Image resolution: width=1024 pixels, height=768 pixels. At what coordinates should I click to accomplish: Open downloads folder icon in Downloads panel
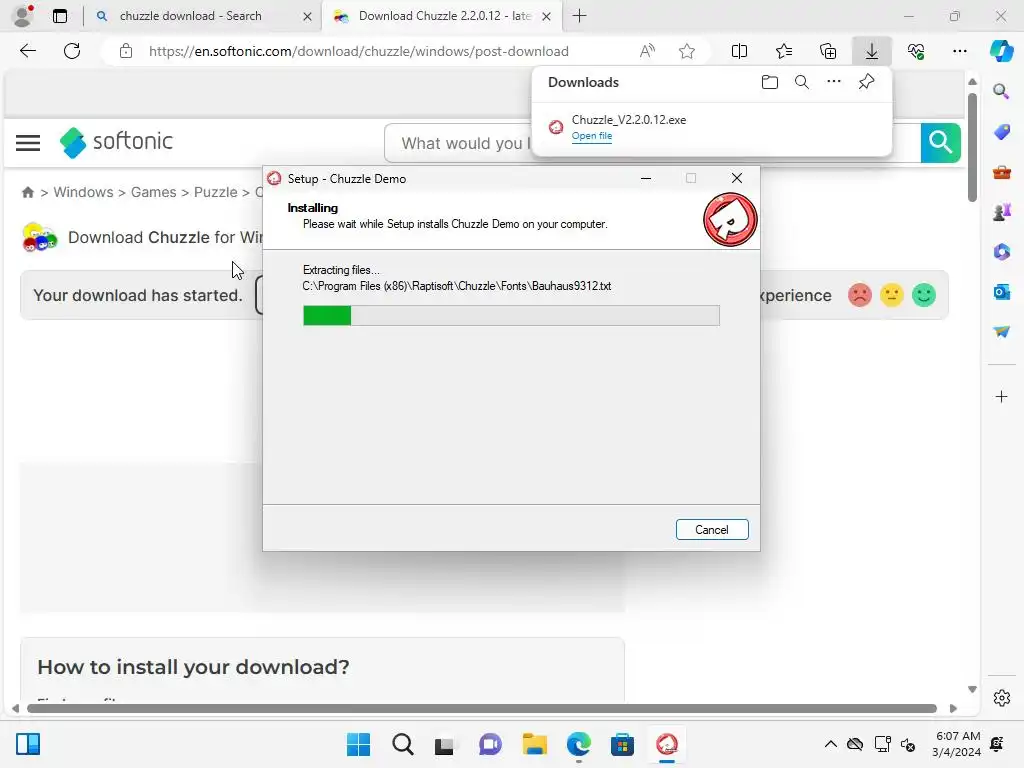(x=769, y=82)
